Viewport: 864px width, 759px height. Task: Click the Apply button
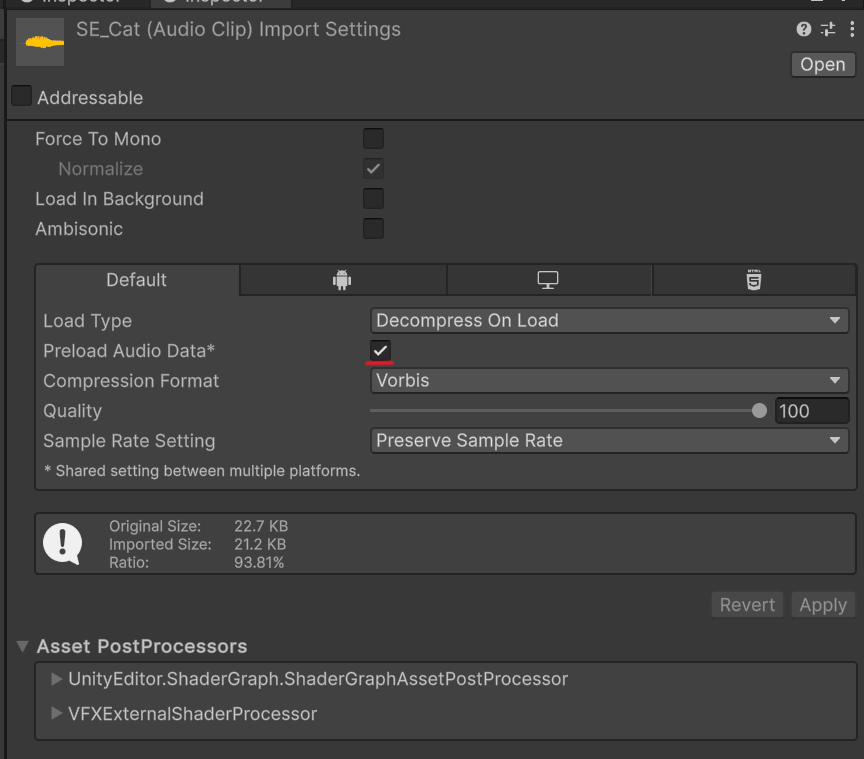[x=823, y=605]
